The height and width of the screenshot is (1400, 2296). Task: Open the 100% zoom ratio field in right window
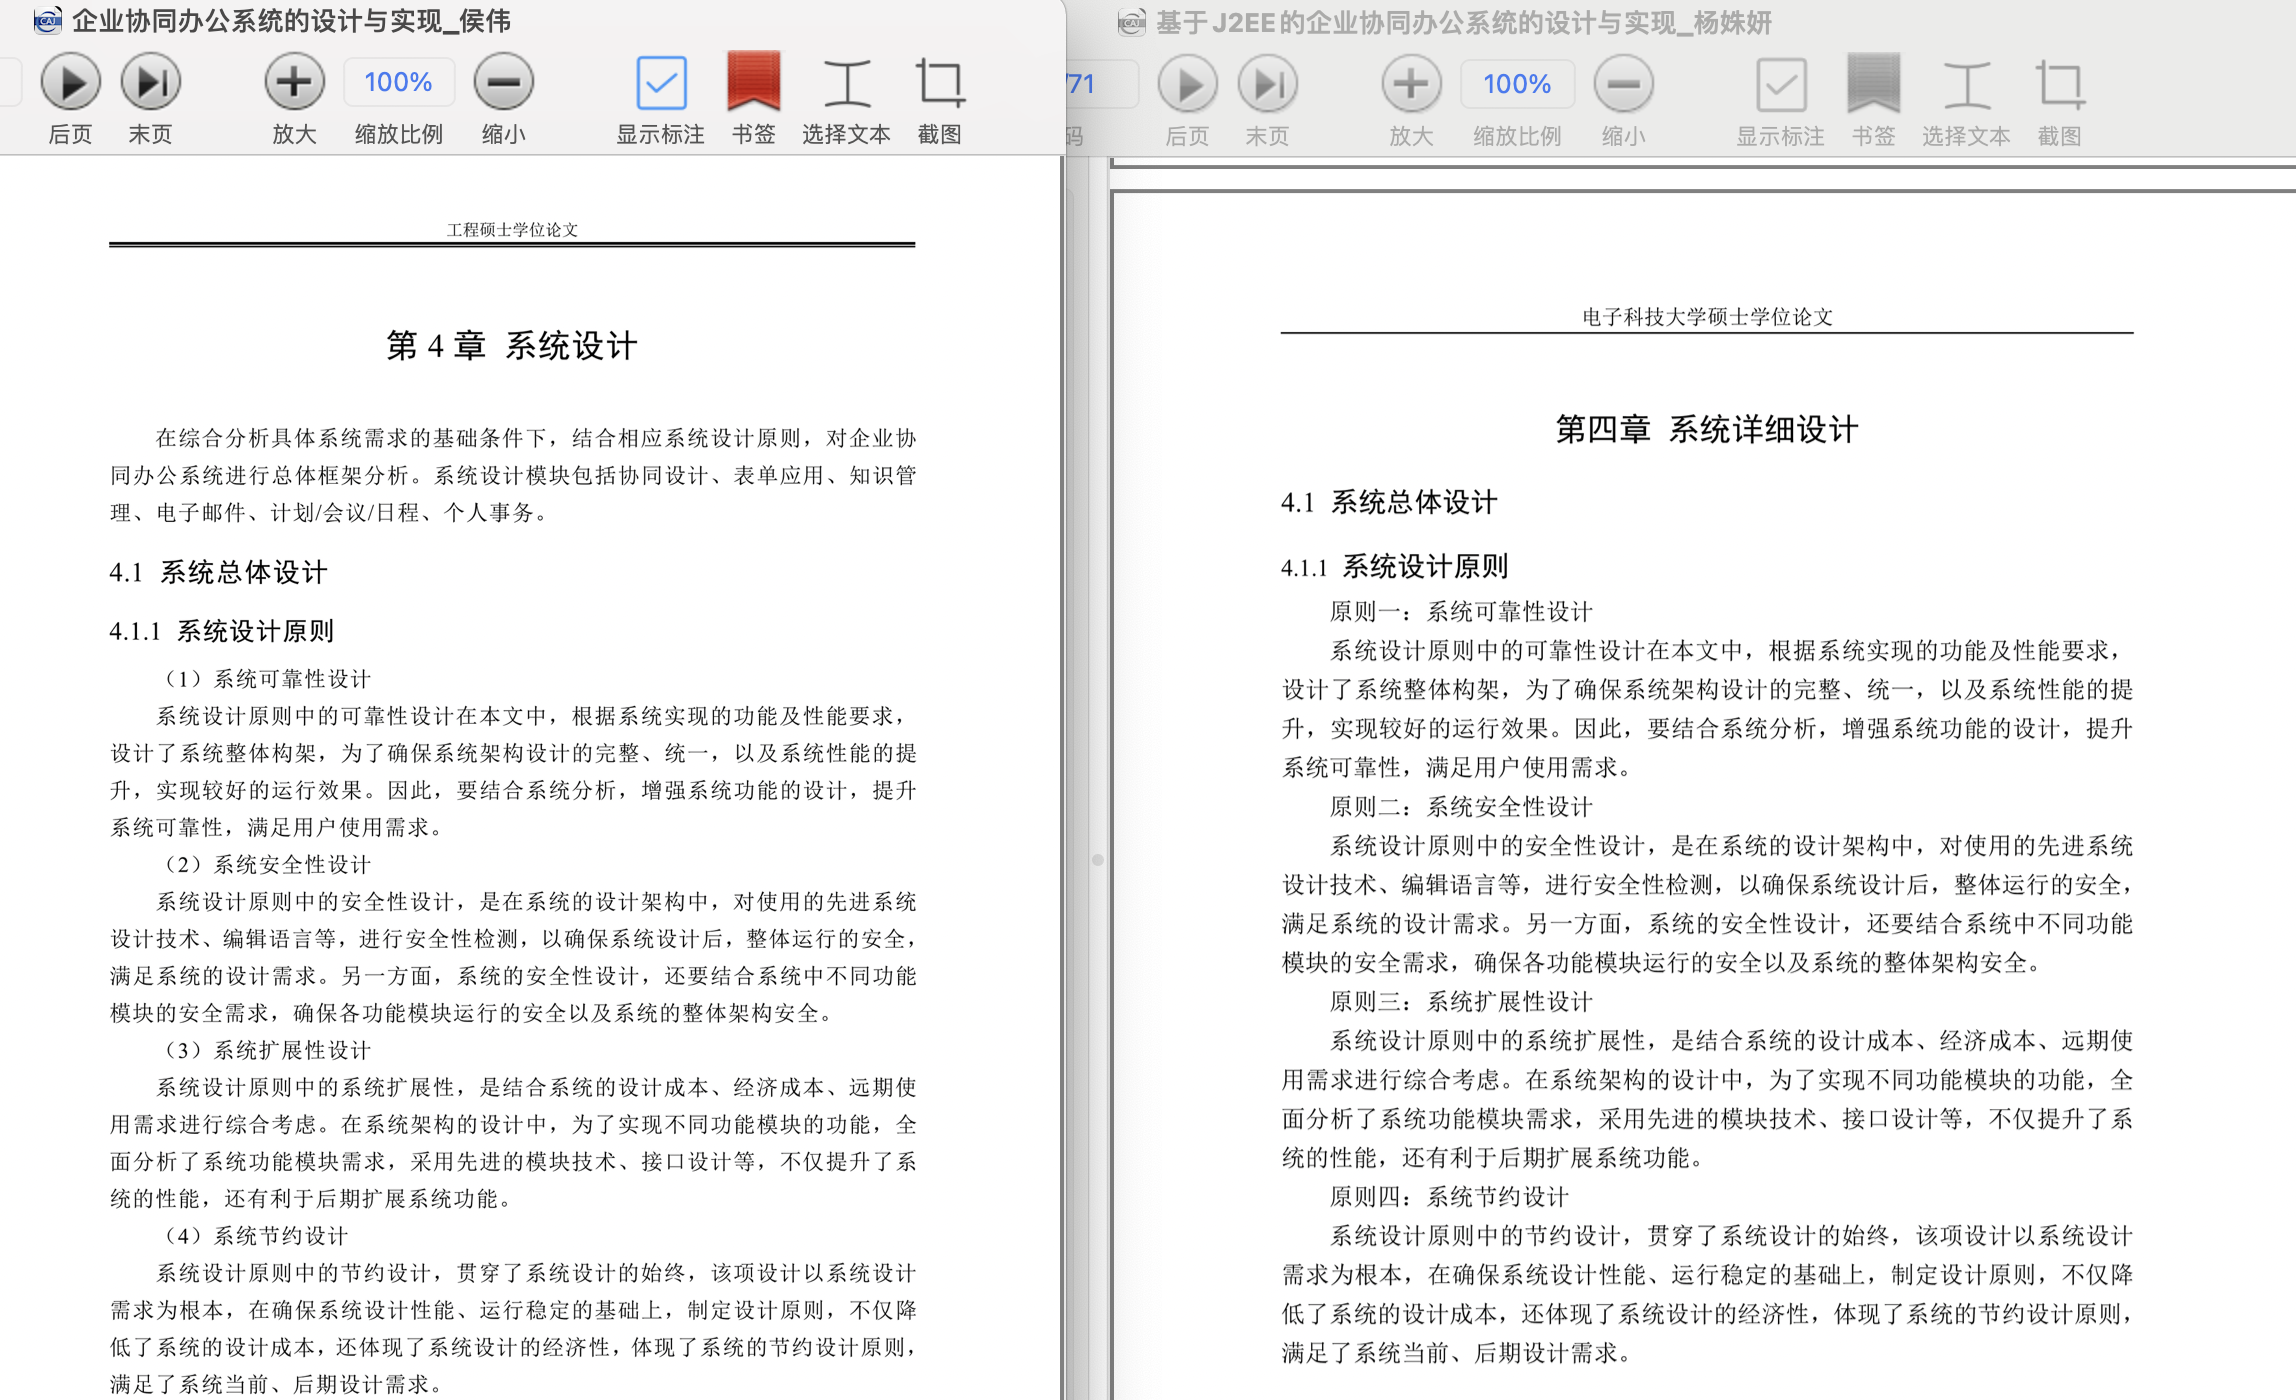pyautogui.click(x=1516, y=84)
